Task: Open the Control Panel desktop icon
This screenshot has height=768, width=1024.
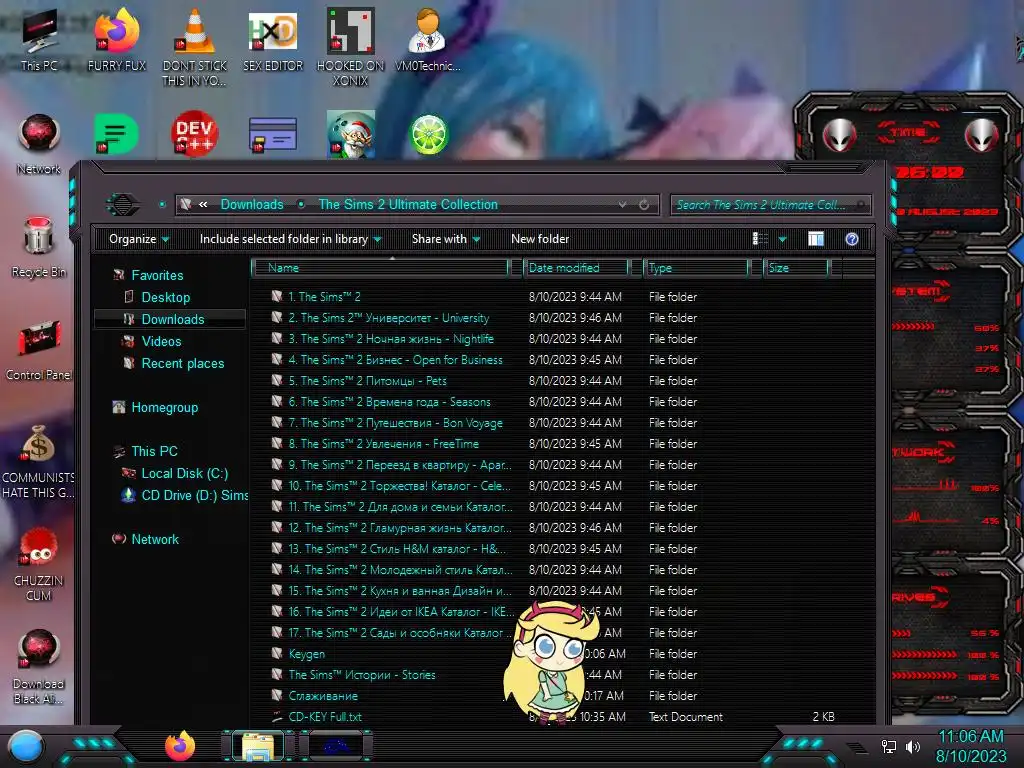Action: coord(39,349)
